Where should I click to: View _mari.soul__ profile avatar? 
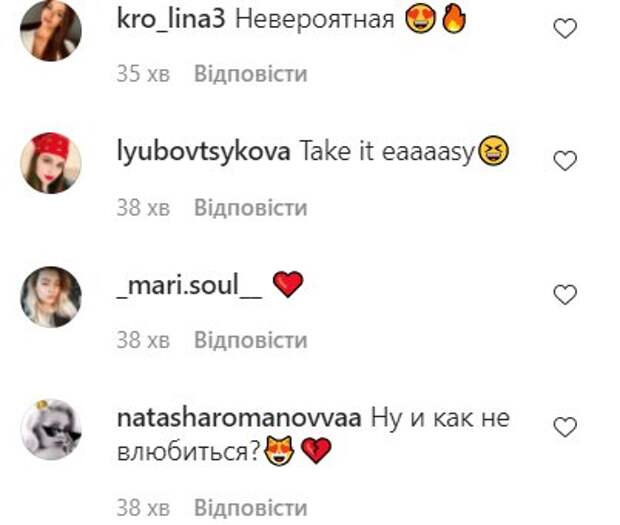(x=51, y=296)
